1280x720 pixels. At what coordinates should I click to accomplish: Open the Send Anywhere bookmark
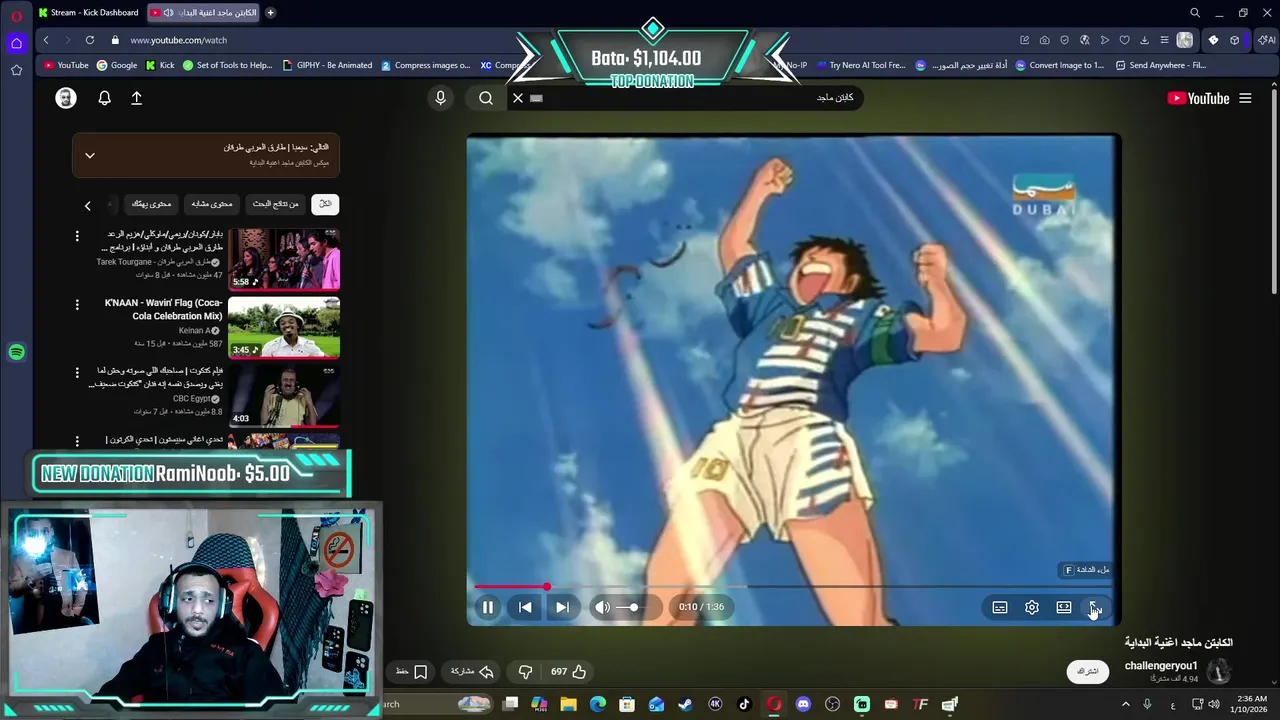click(x=1161, y=65)
